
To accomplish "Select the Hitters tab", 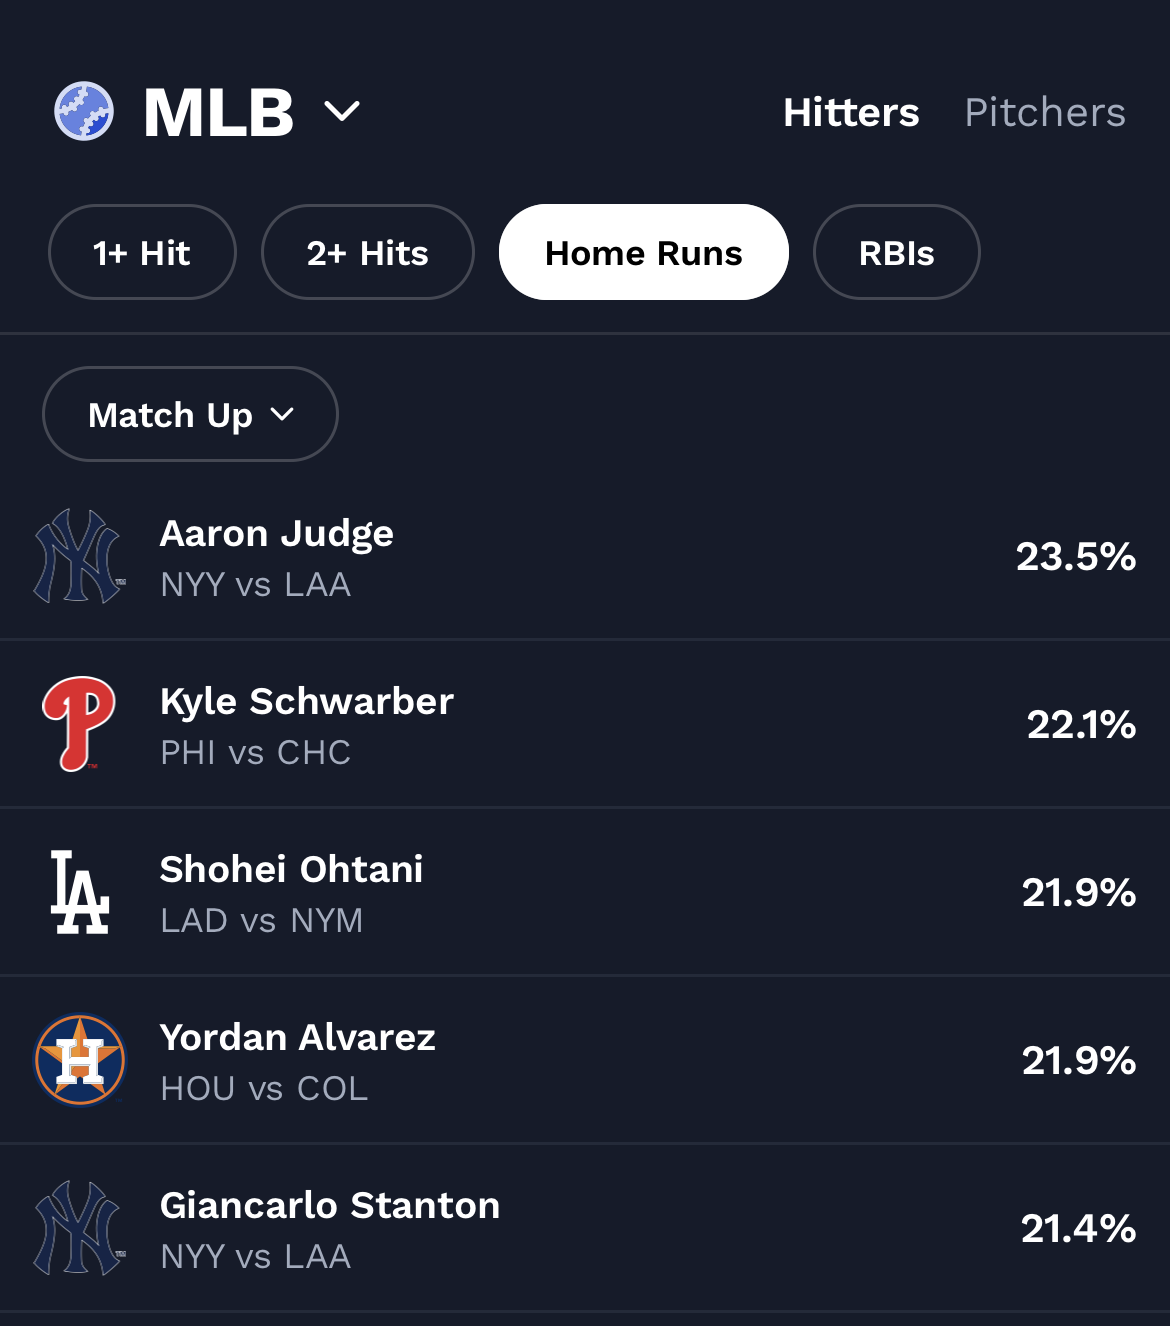I will click(x=851, y=112).
